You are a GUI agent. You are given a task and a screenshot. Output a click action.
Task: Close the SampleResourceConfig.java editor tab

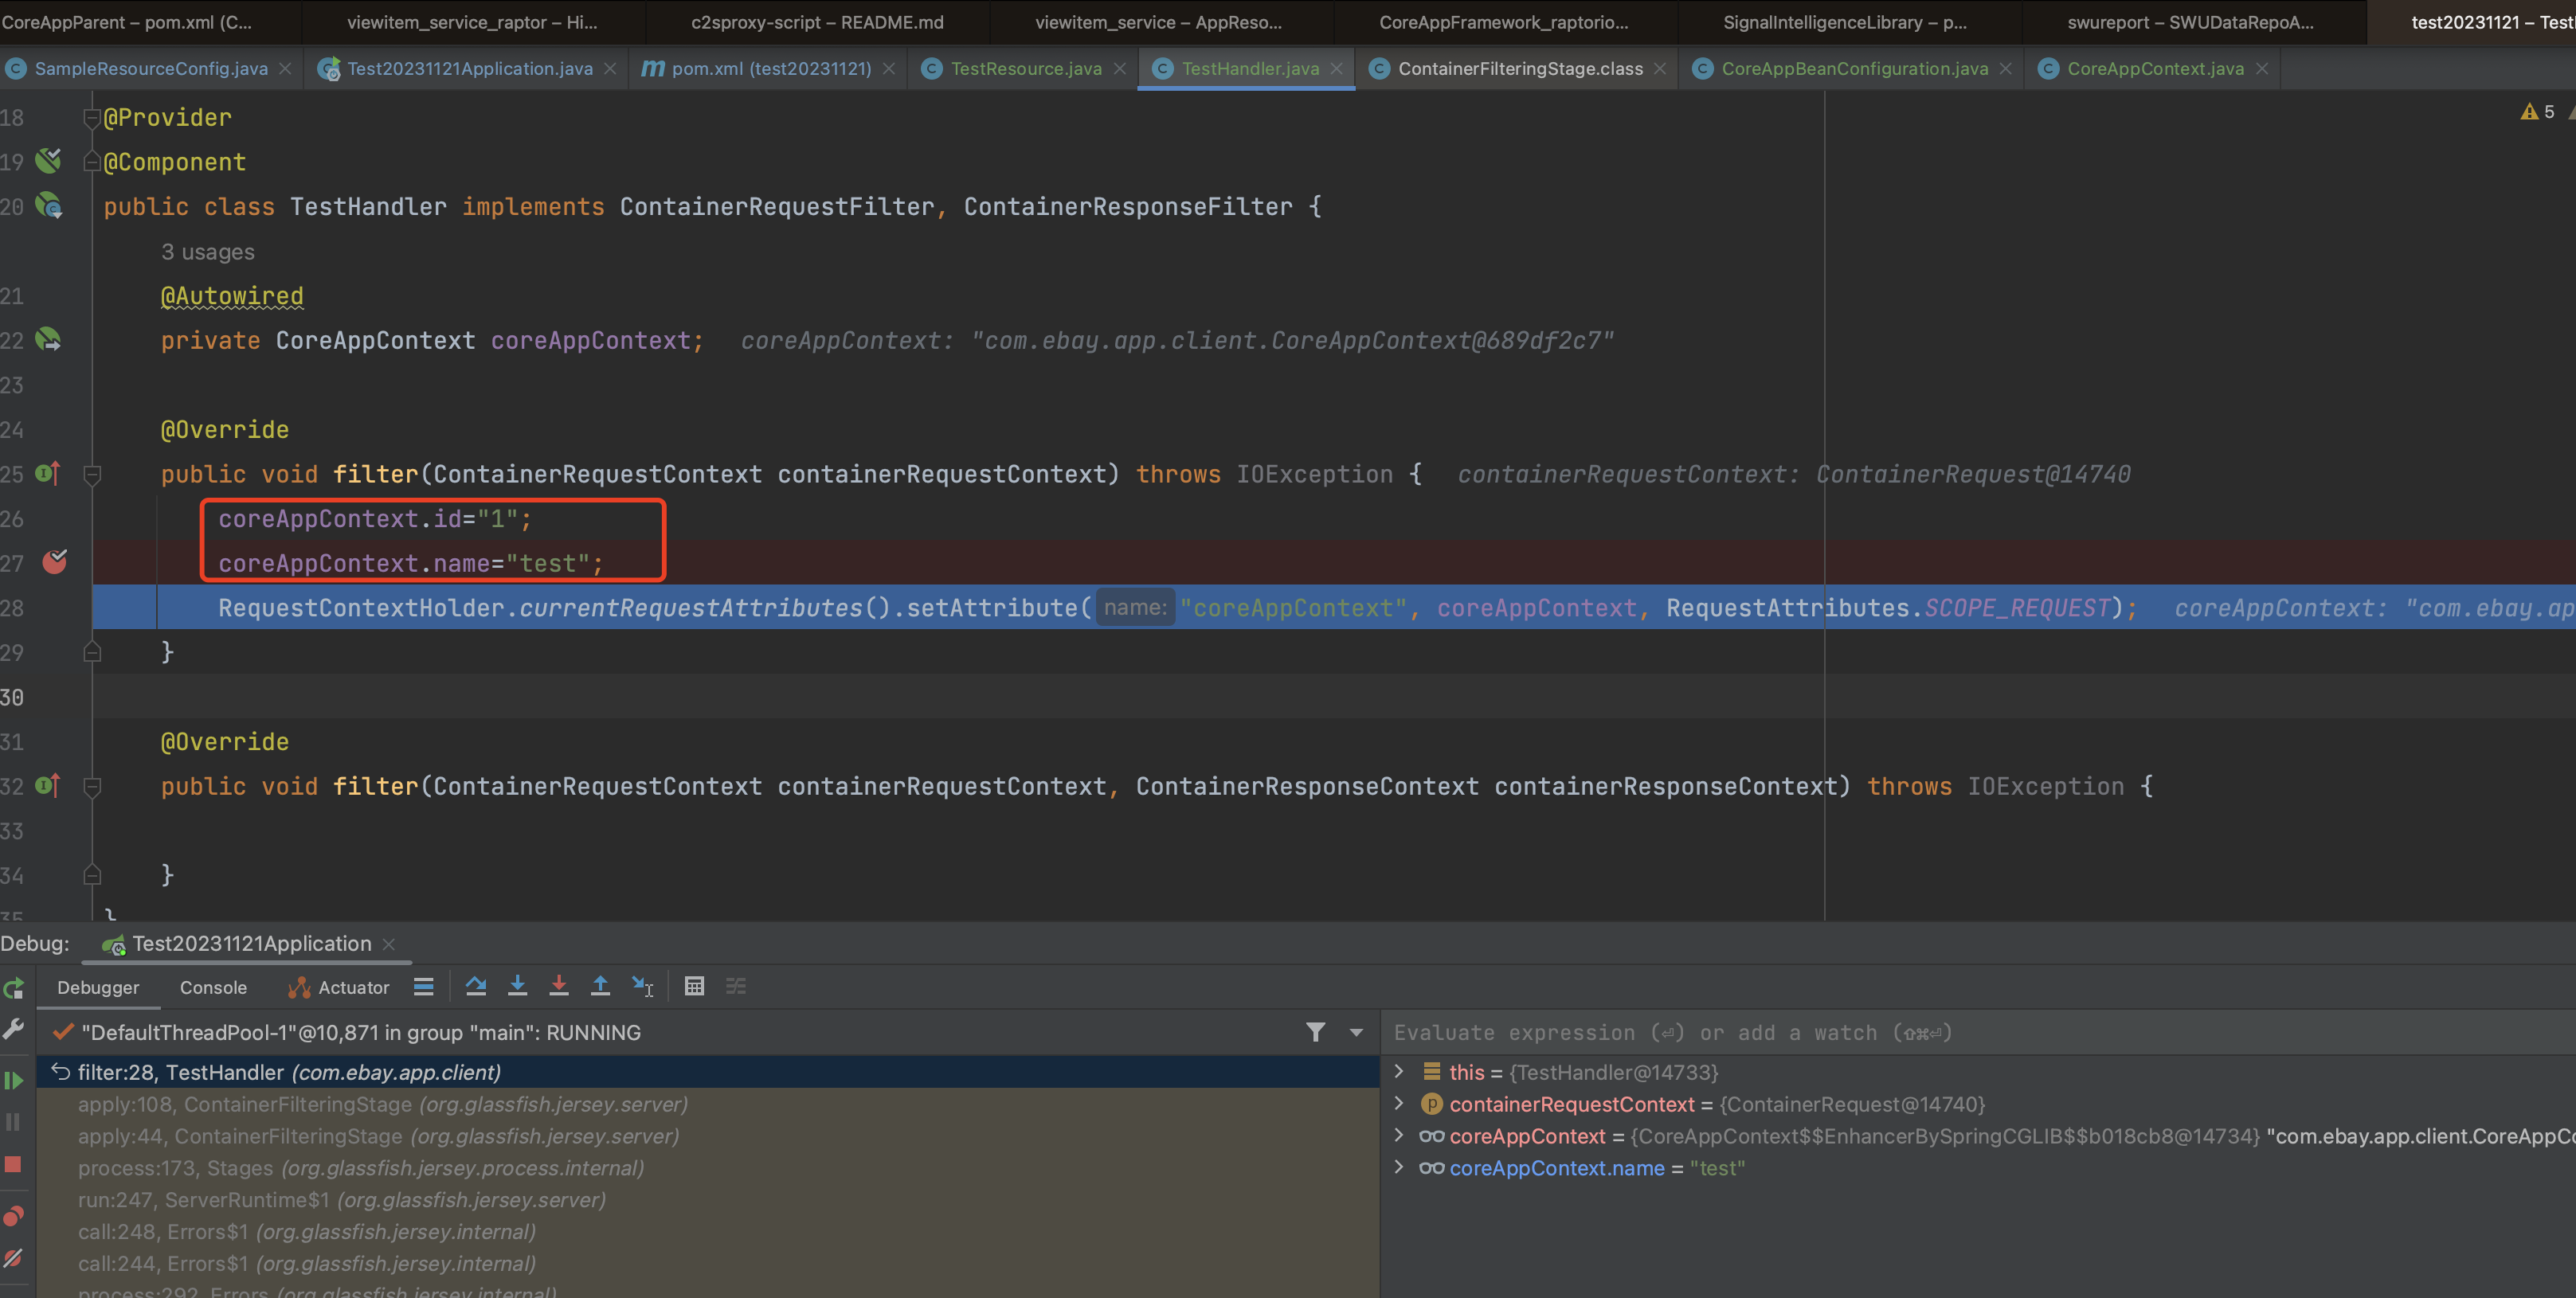[x=286, y=68]
